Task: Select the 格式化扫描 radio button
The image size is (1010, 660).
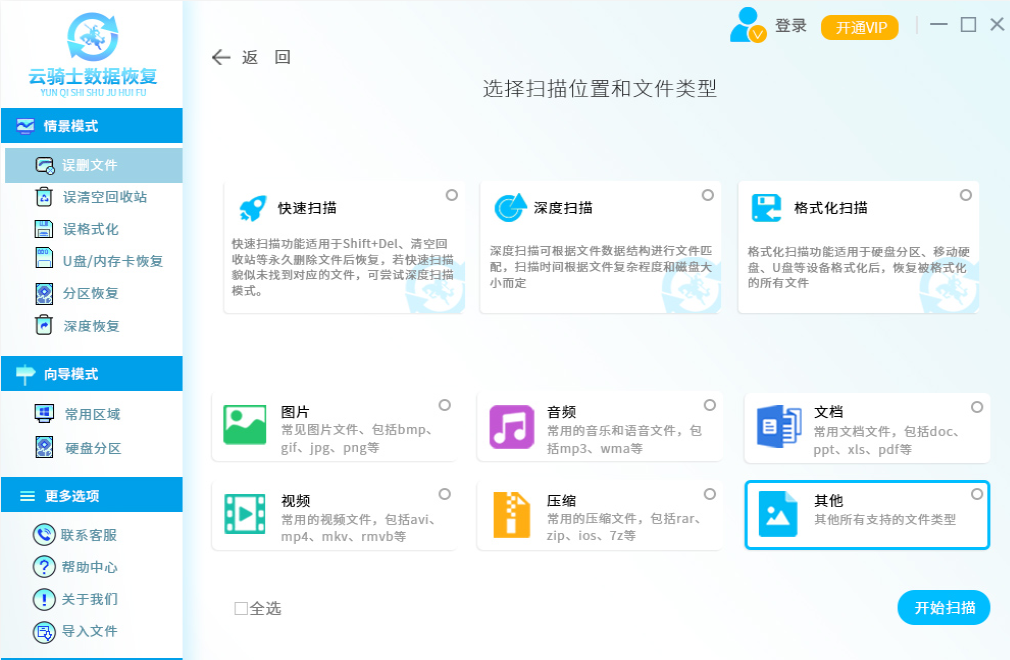Action: tap(966, 195)
